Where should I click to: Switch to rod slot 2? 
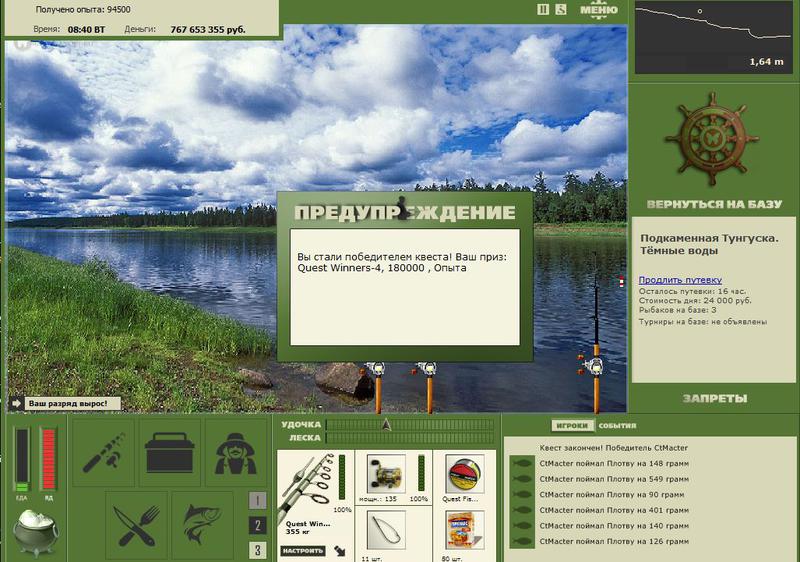pos(257,525)
